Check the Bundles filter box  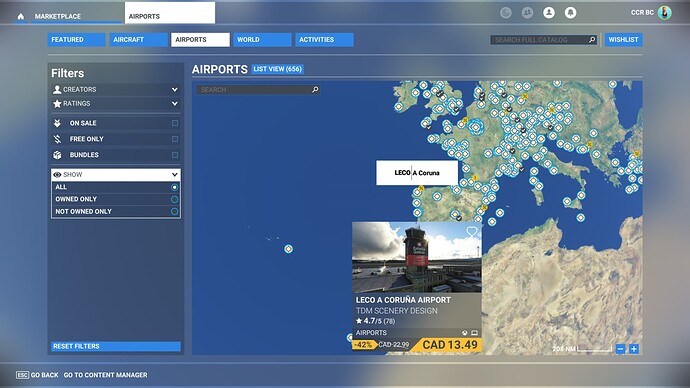pyautogui.click(x=175, y=155)
